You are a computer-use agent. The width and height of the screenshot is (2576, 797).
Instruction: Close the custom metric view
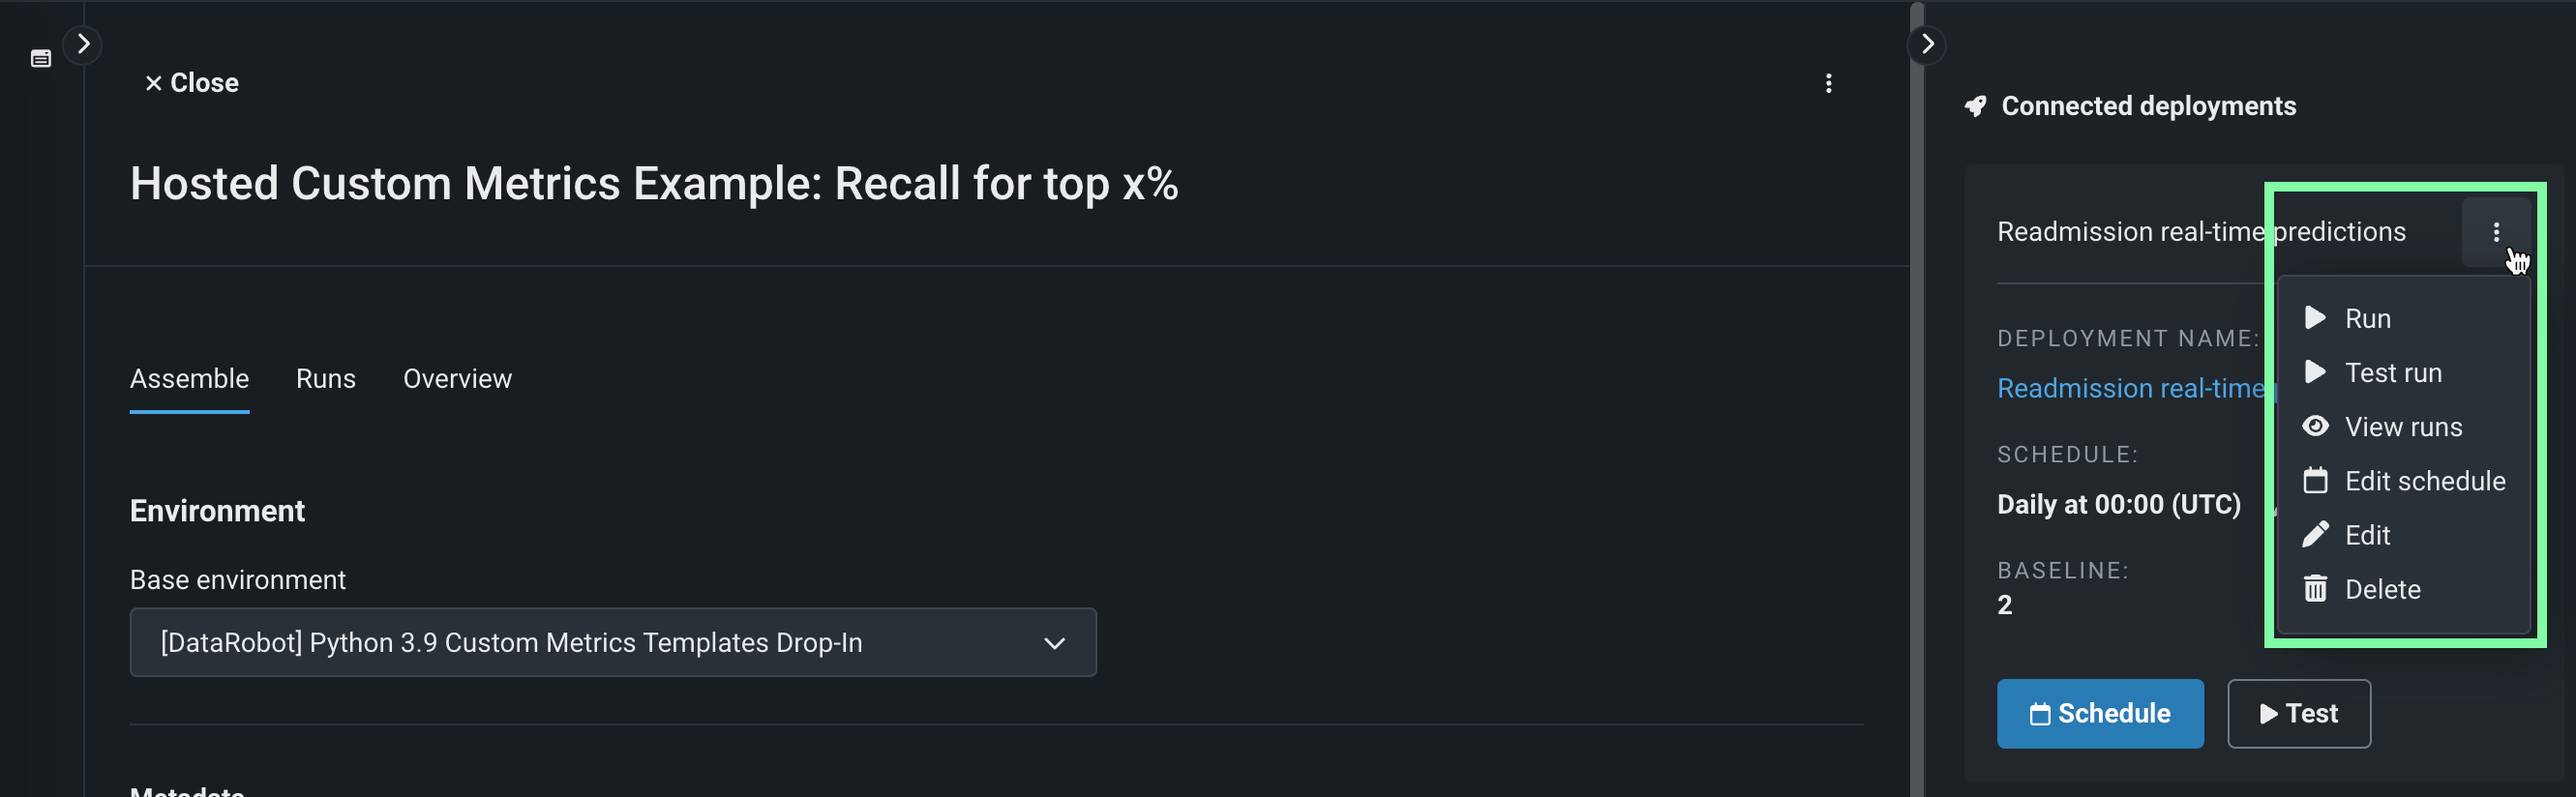(x=192, y=83)
